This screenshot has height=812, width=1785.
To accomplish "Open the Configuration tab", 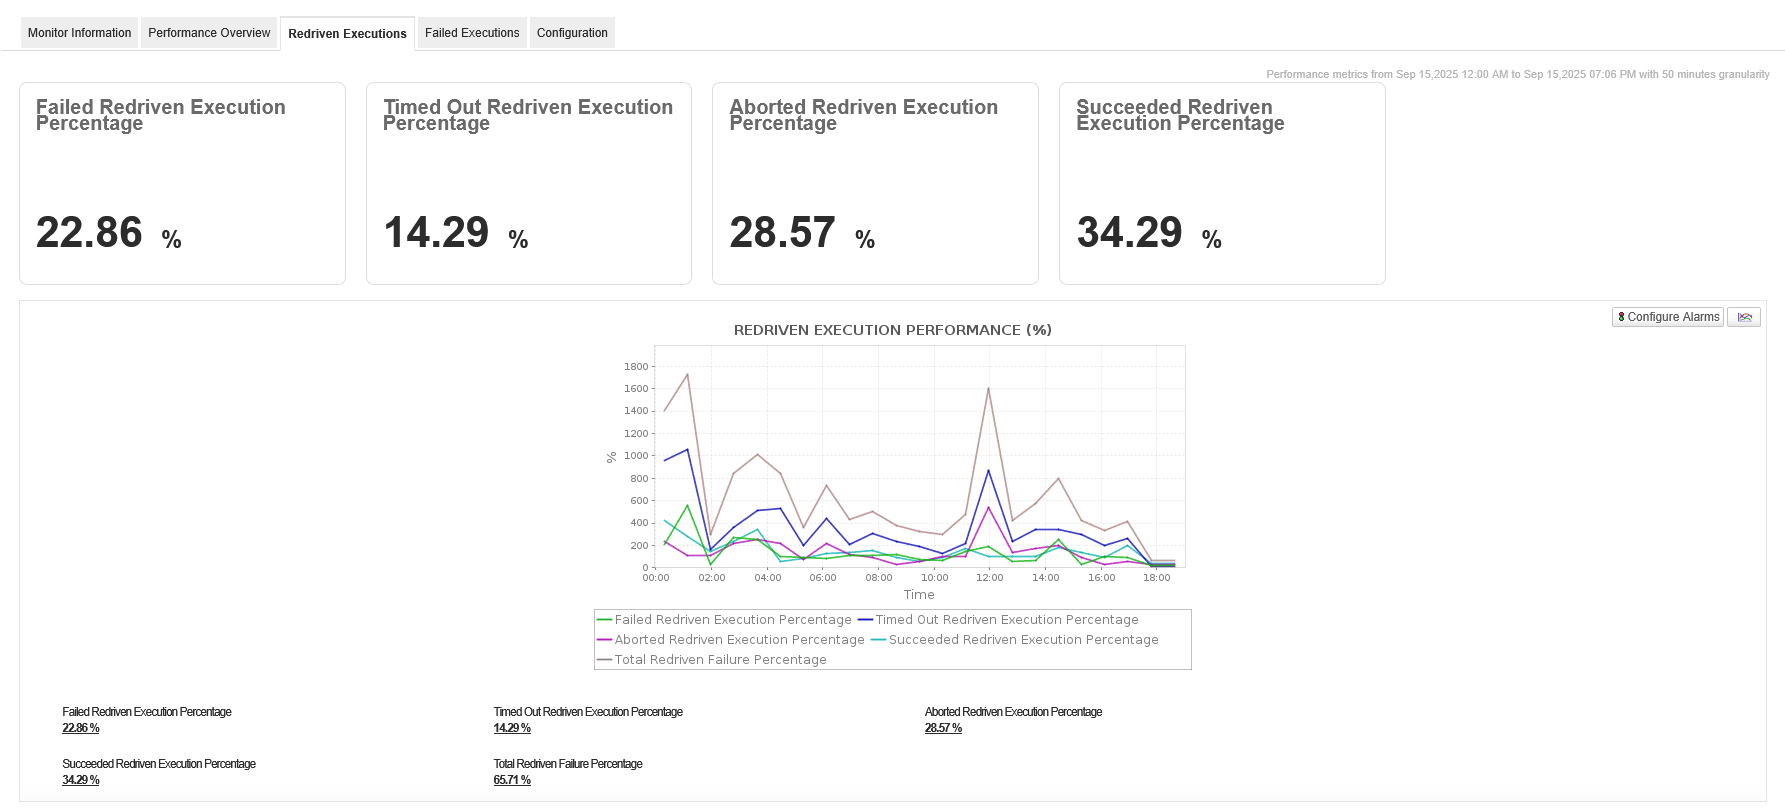I will pos(572,33).
